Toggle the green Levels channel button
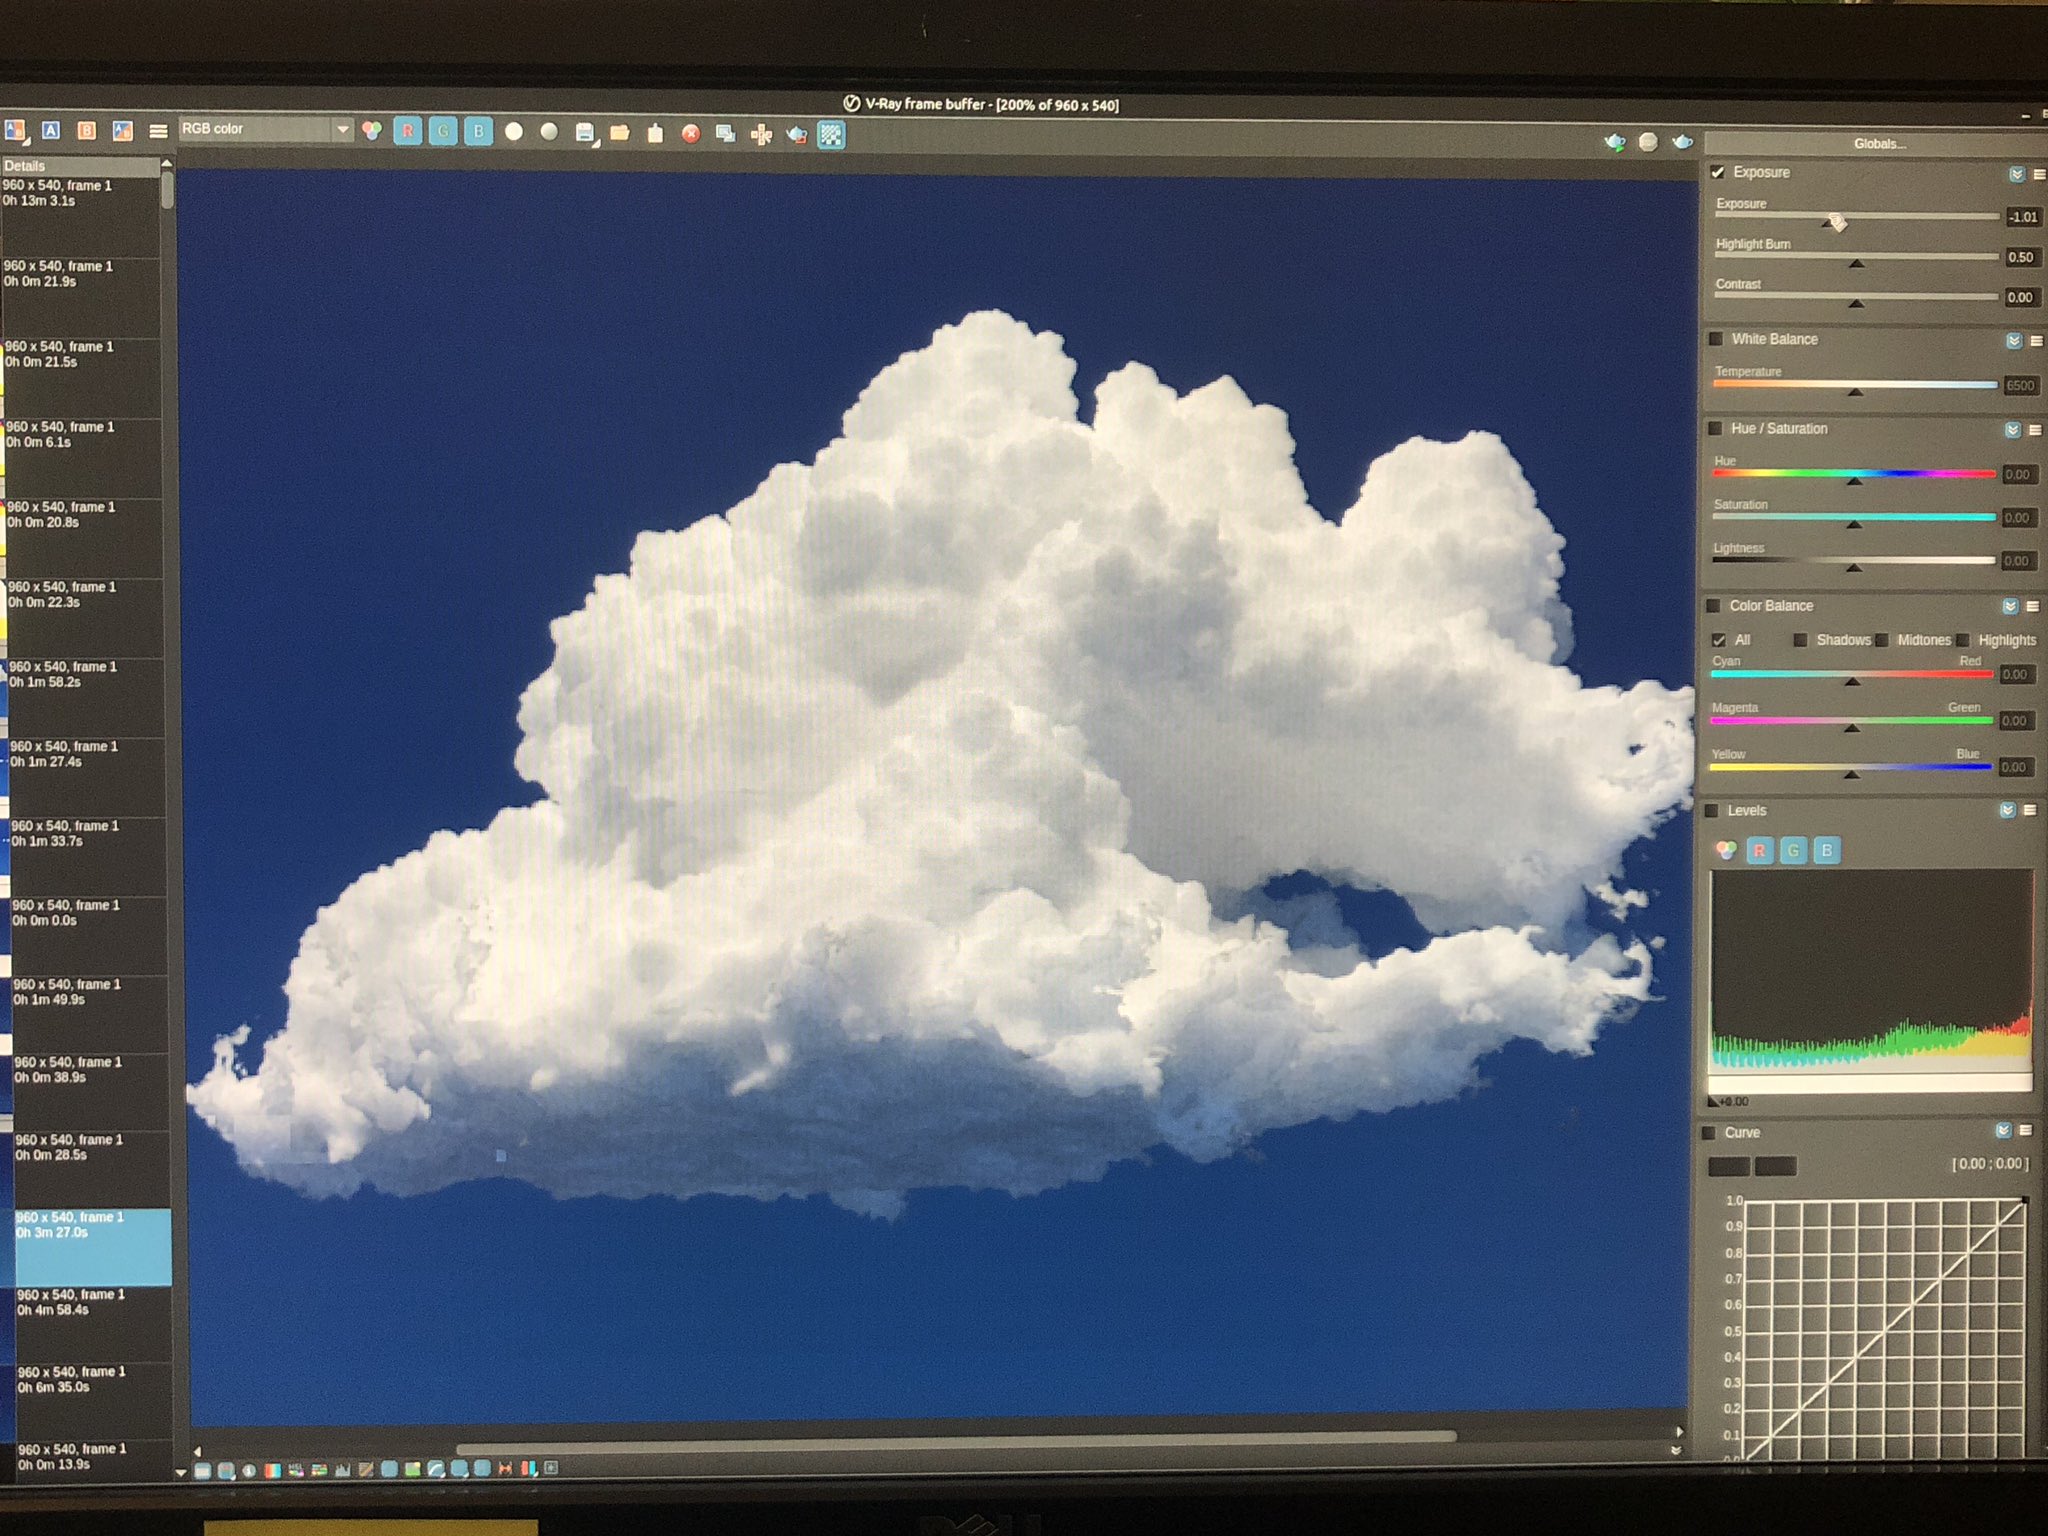 point(1793,851)
